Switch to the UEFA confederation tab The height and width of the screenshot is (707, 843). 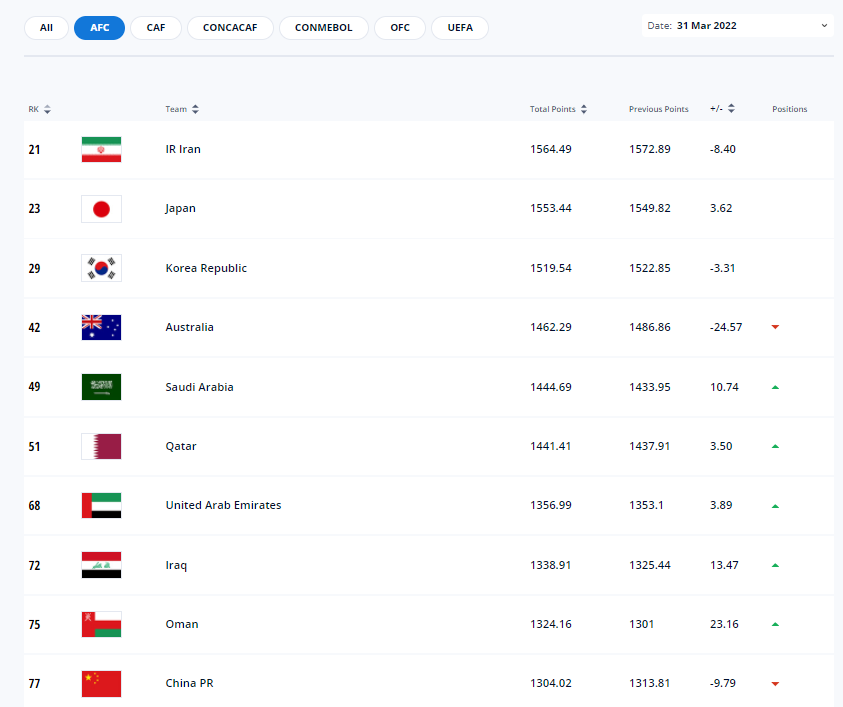click(459, 28)
